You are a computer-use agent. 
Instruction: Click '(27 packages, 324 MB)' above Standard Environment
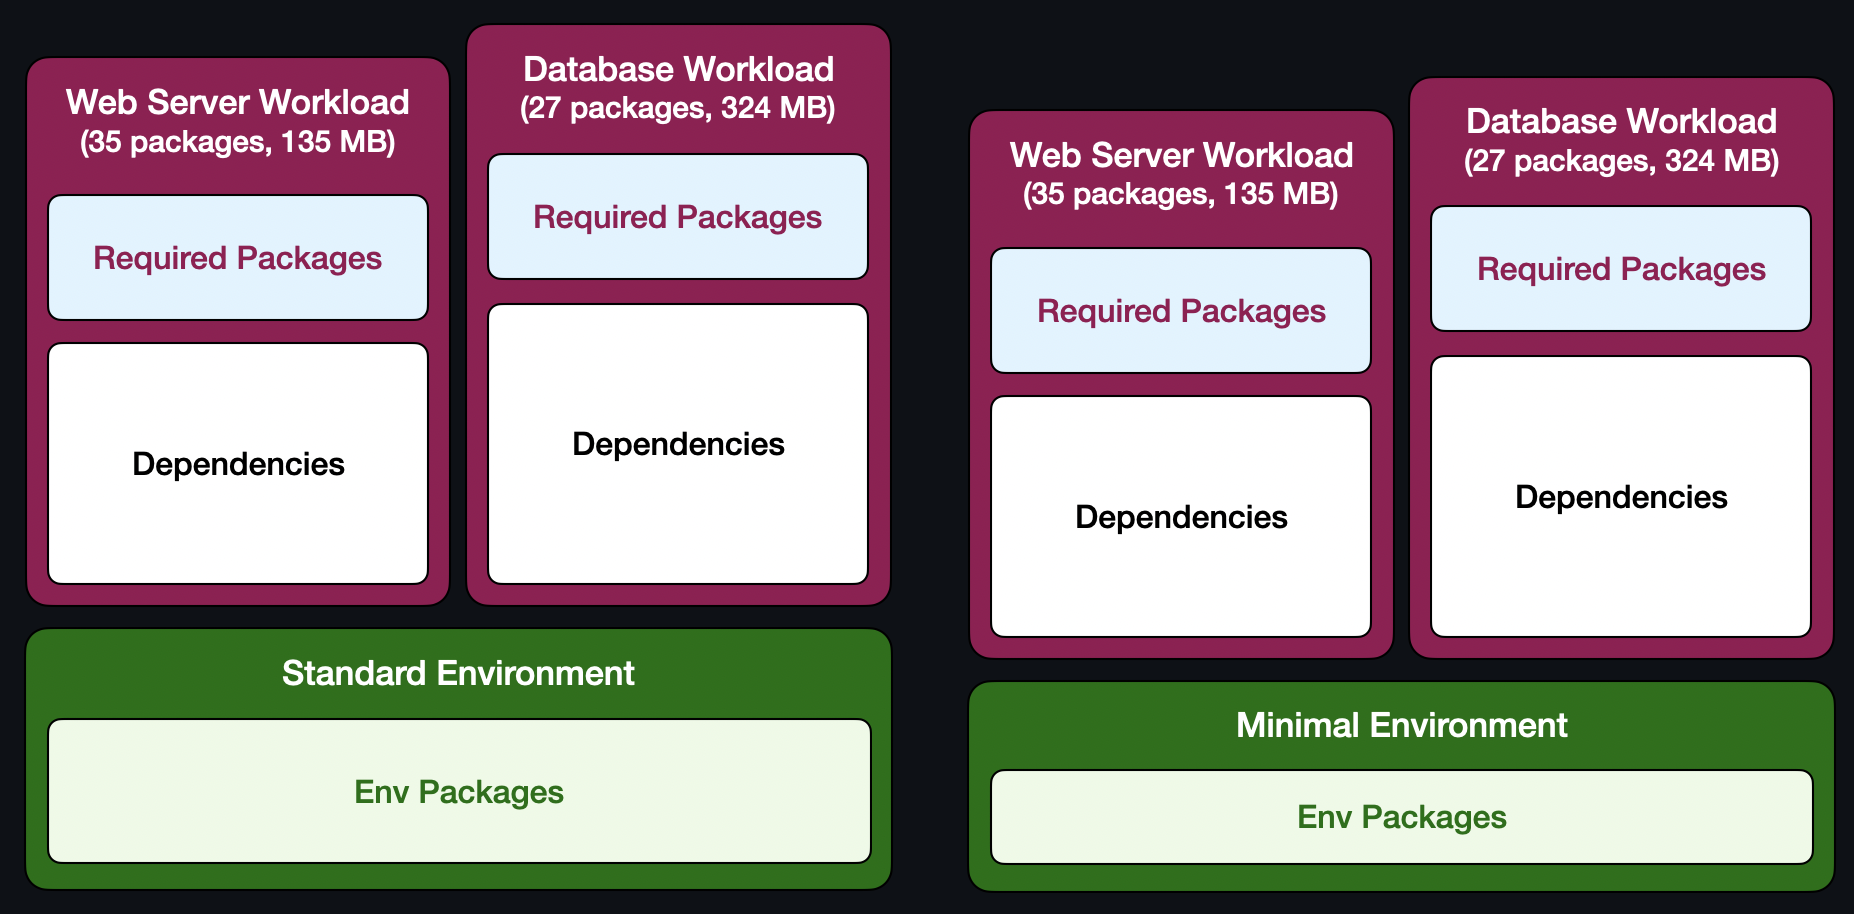pyautogui.click(x=678, y=108)
